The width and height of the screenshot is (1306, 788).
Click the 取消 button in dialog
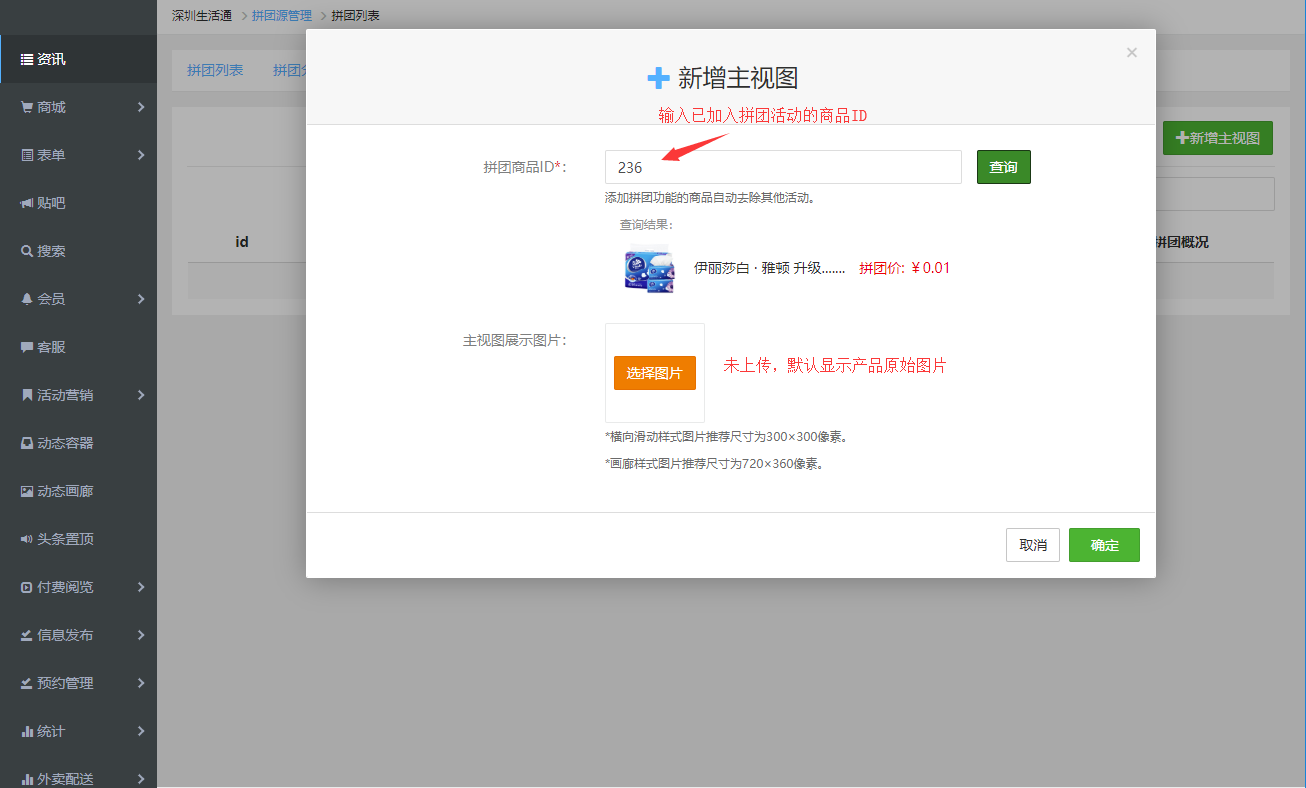pyautogui.click(x=1032, y=545)
